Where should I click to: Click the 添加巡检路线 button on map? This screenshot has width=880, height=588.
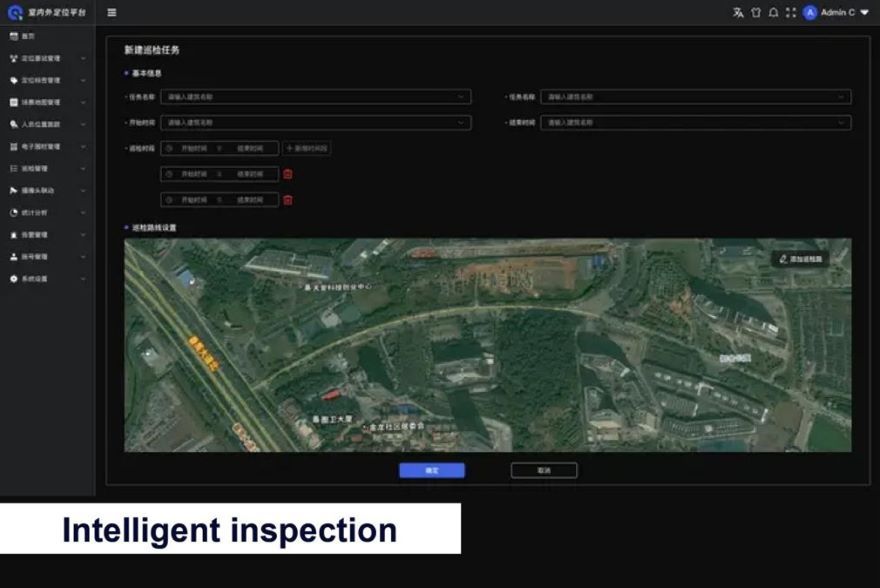coord(800,258)
